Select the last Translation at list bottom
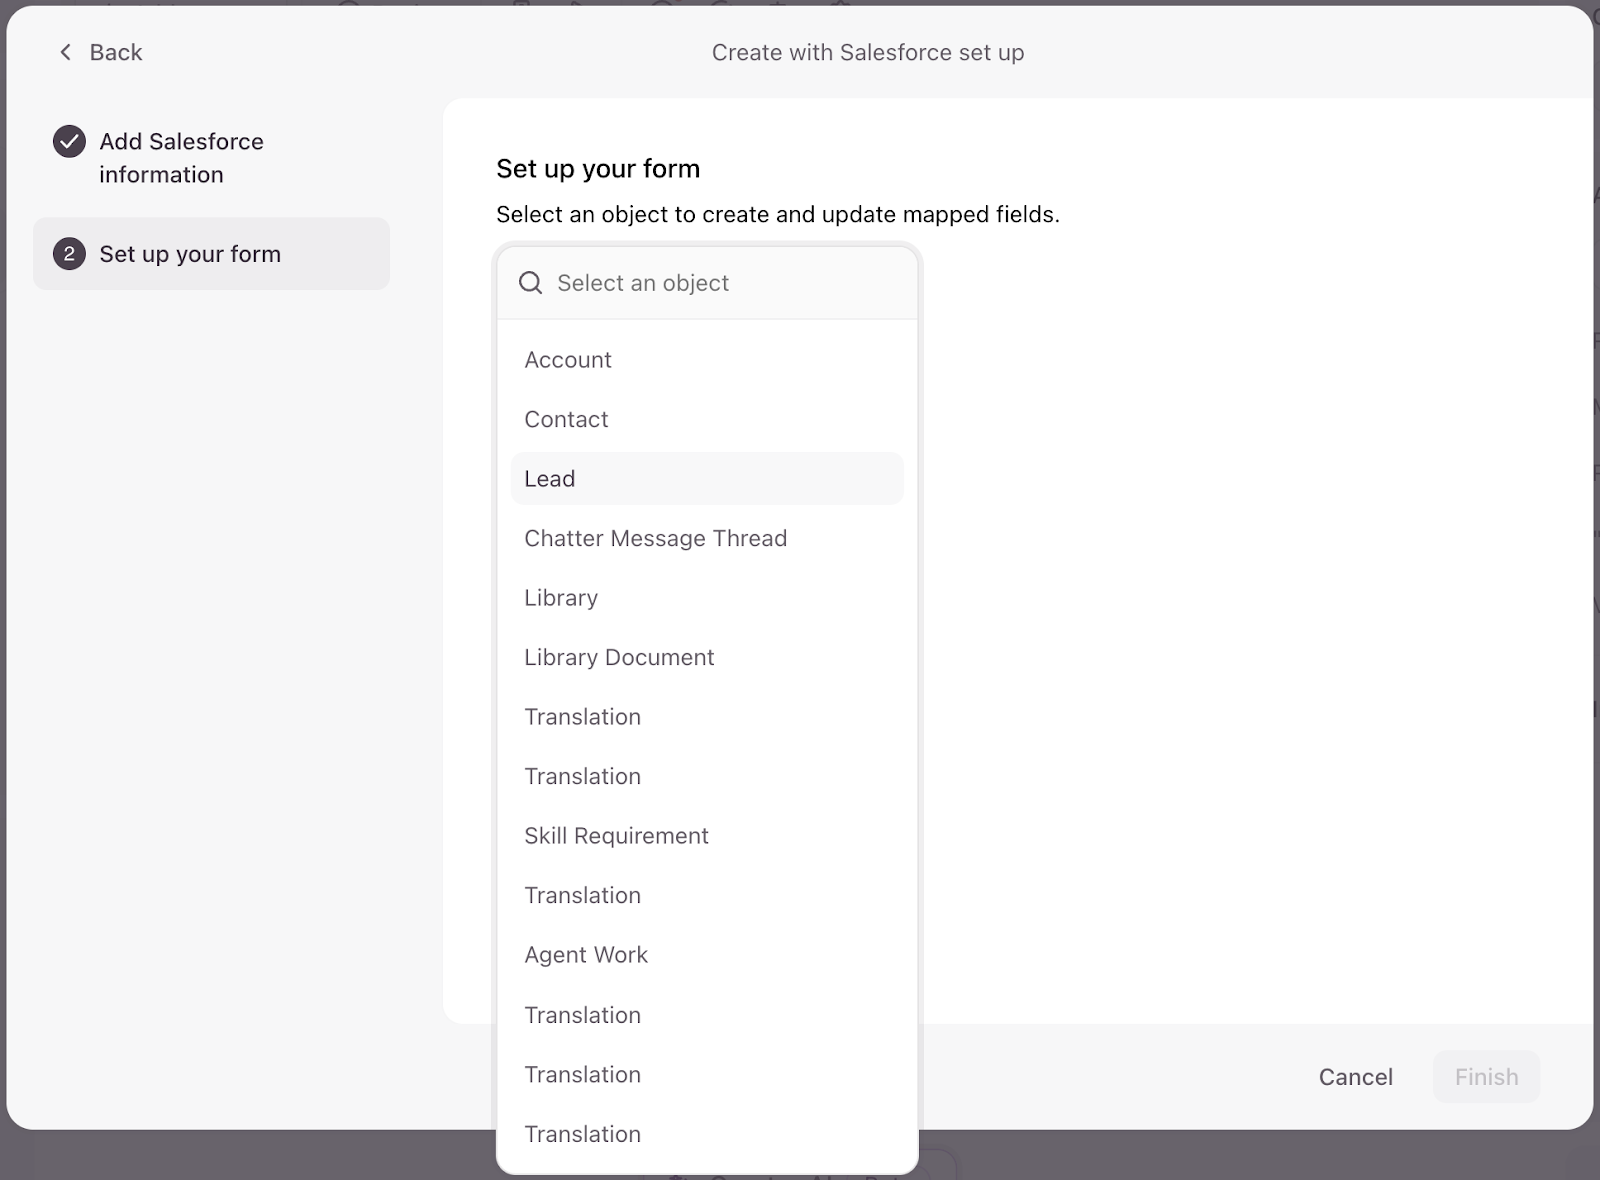 (582, 1134)
